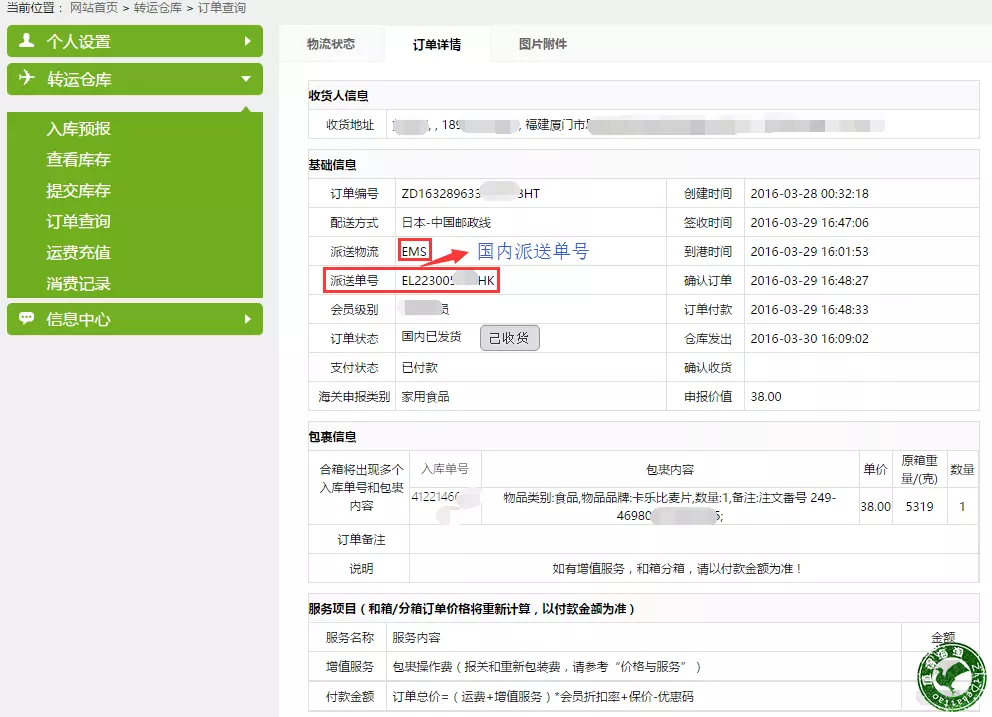The image size is (992, 717).
Task: Select the 订单详情 tab
Action: coord(437,44)
